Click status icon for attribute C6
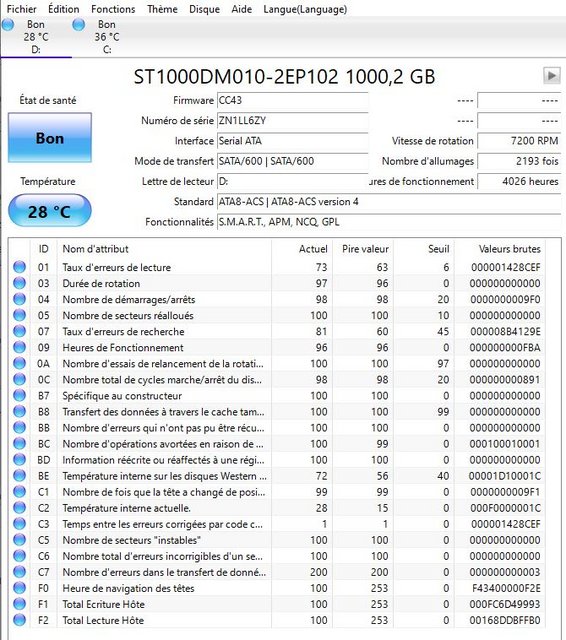566x640 pixels. pyautogui.click(x=19, y=556)
